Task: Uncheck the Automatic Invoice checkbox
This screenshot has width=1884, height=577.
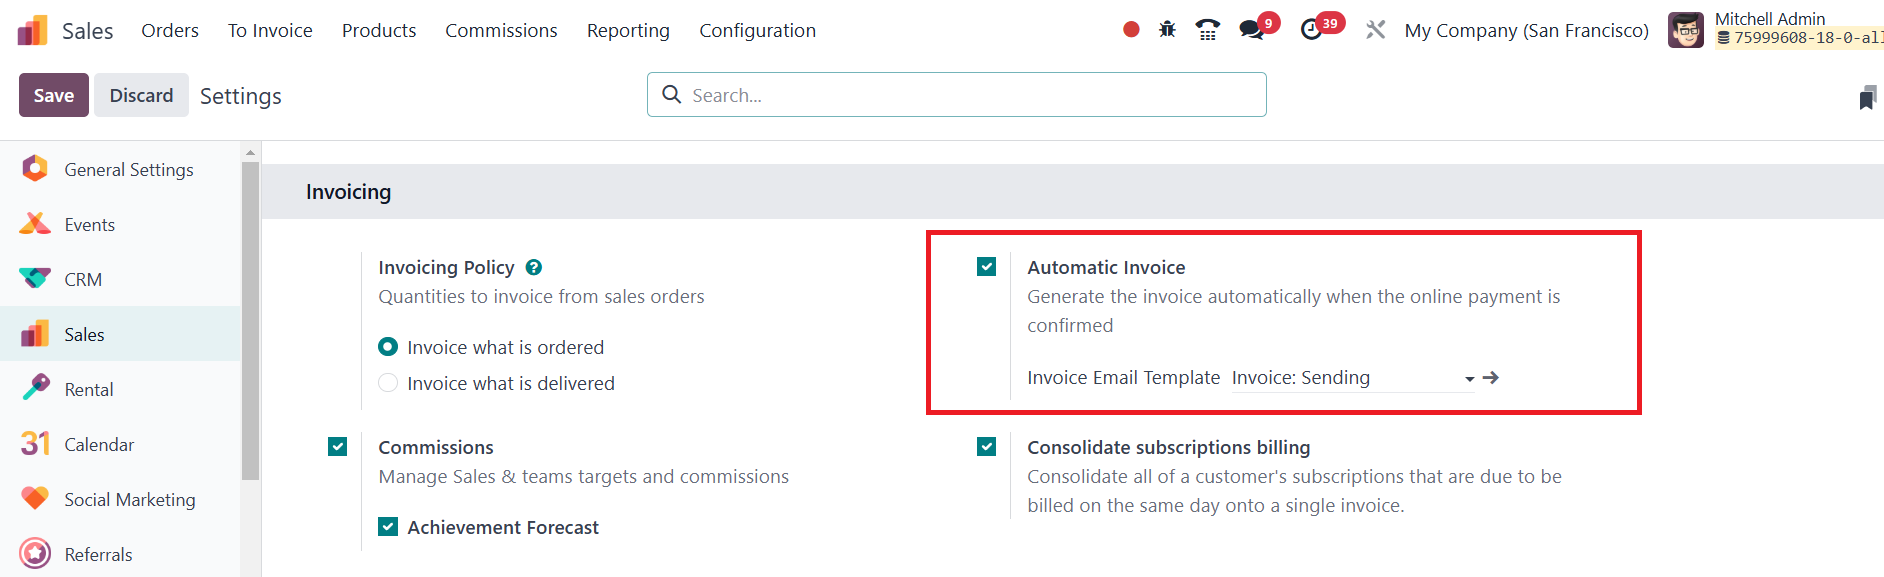Action: [x=987, y=267]
